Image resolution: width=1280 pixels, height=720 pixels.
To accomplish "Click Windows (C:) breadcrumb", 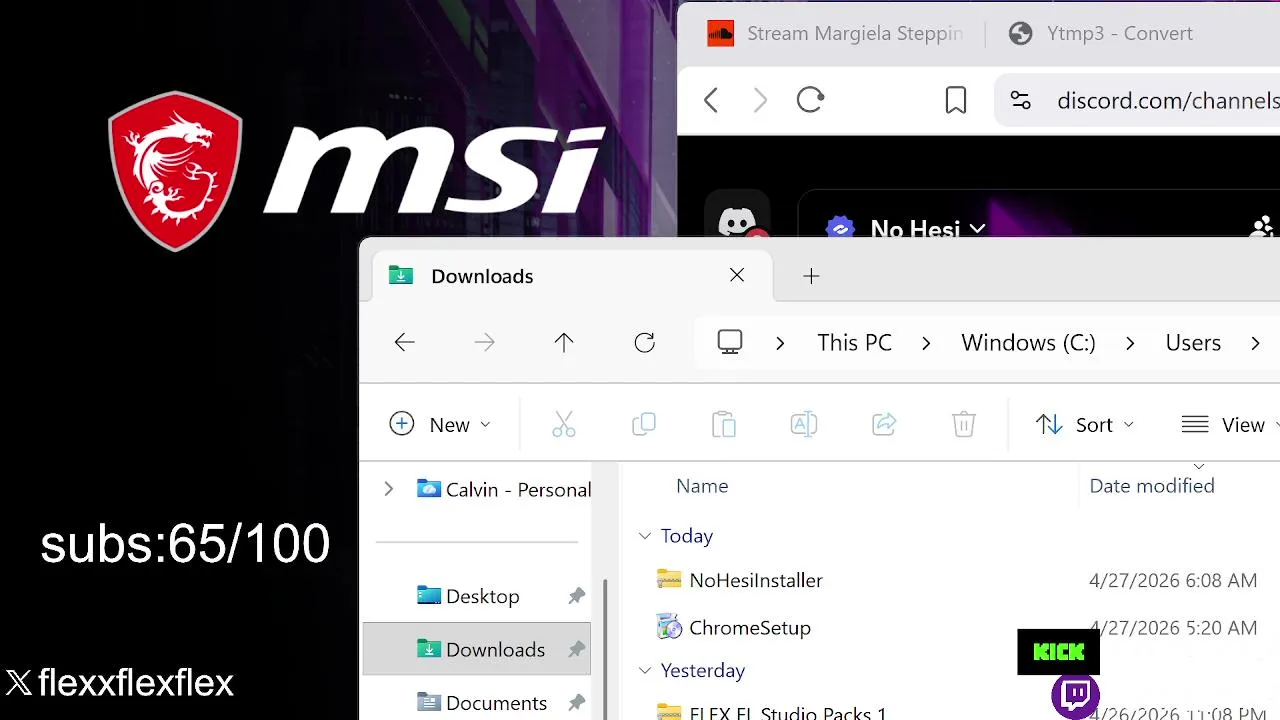I will (1028, 343).
